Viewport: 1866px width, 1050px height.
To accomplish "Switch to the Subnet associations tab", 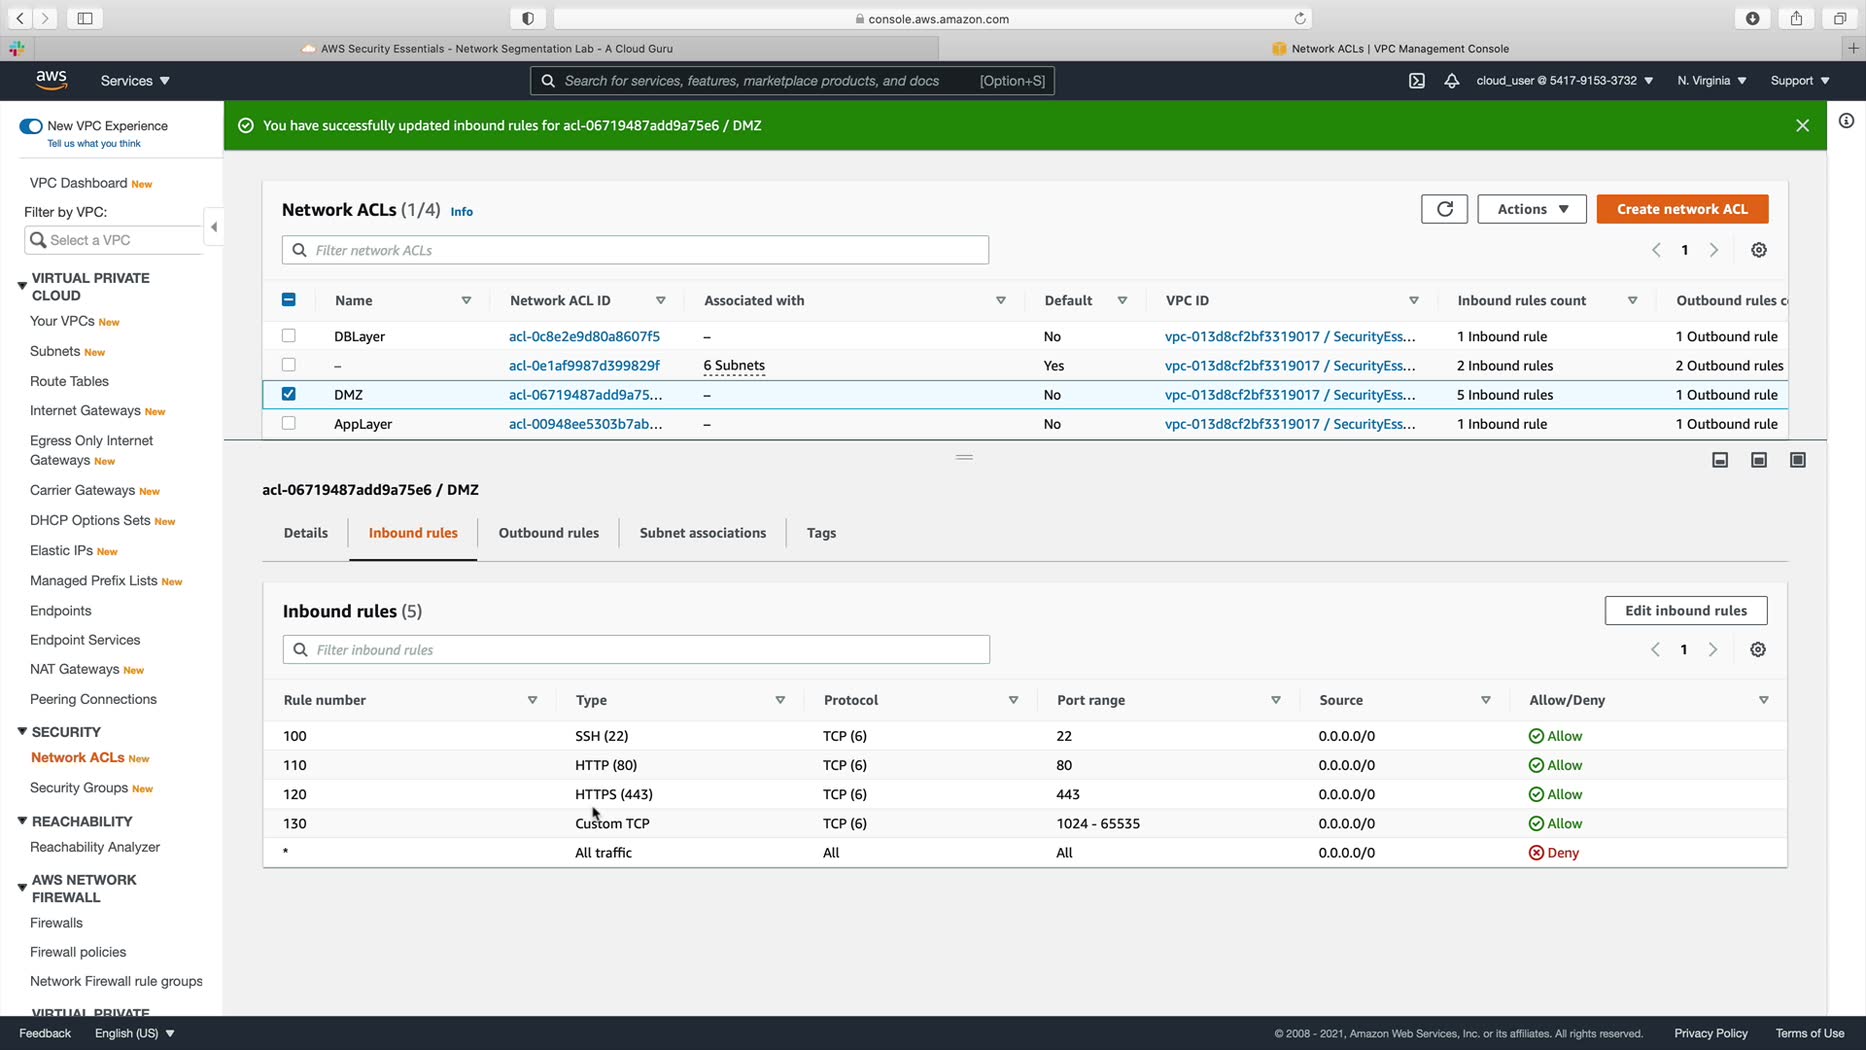I will (702, 533).
